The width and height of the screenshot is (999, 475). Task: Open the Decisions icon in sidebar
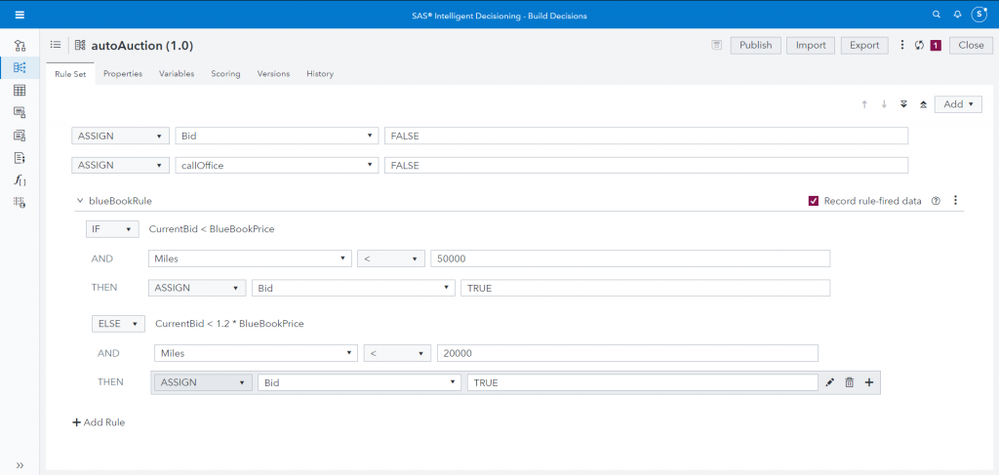pos(20,45)
